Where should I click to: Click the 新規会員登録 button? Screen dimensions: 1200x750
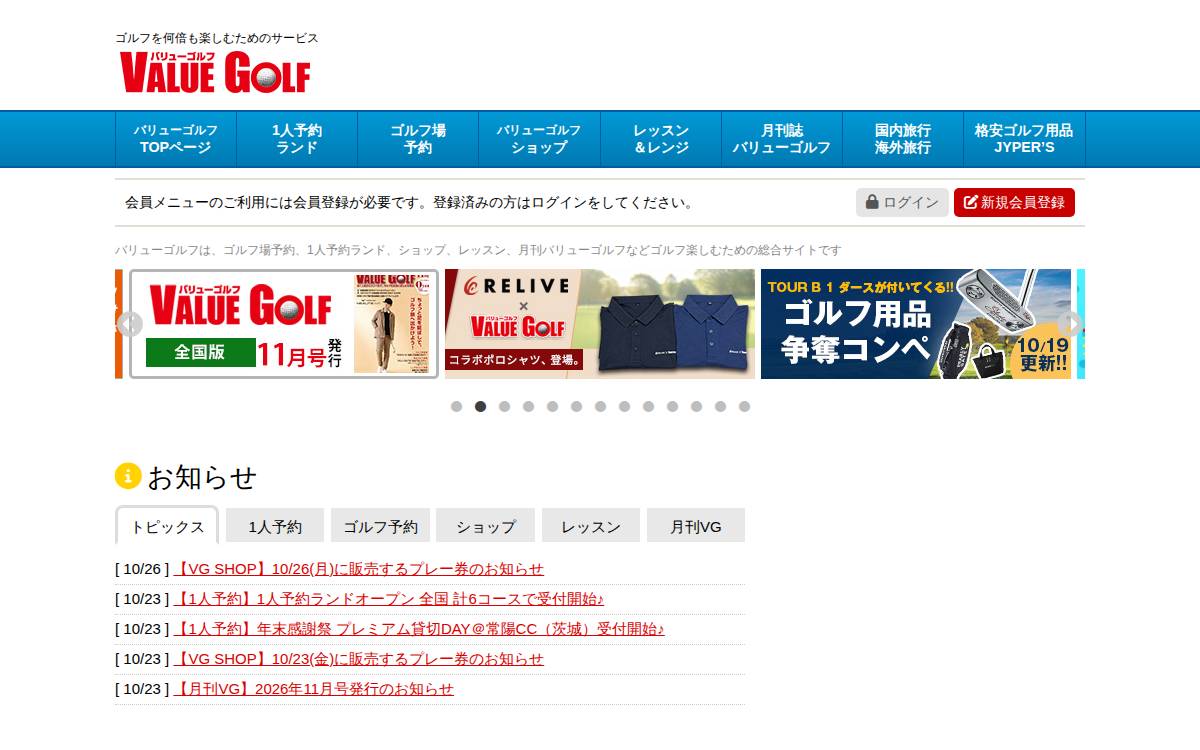pos(1014,202)
